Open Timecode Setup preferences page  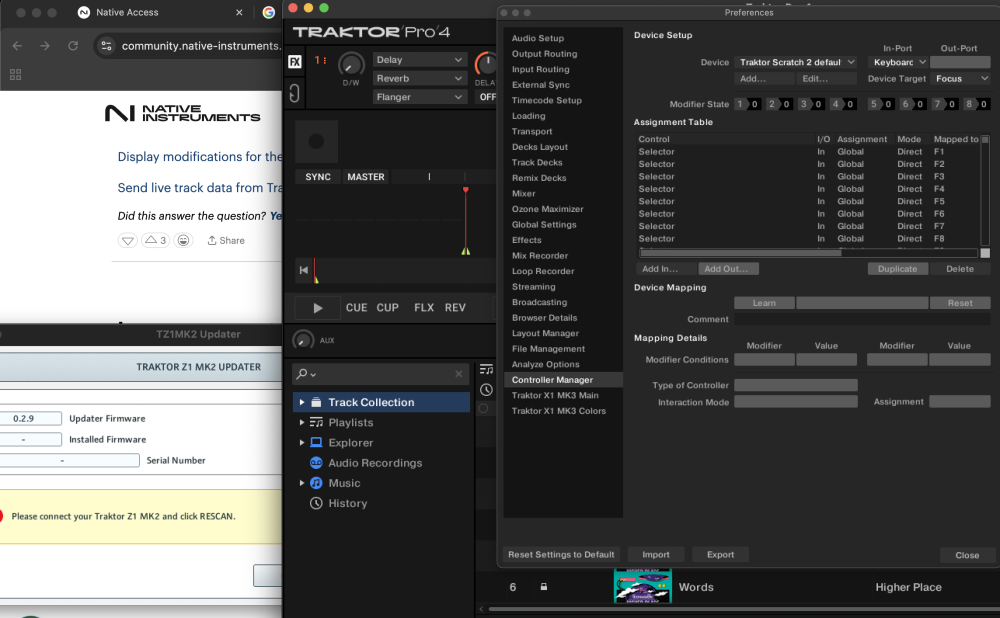tap(547, 100)
